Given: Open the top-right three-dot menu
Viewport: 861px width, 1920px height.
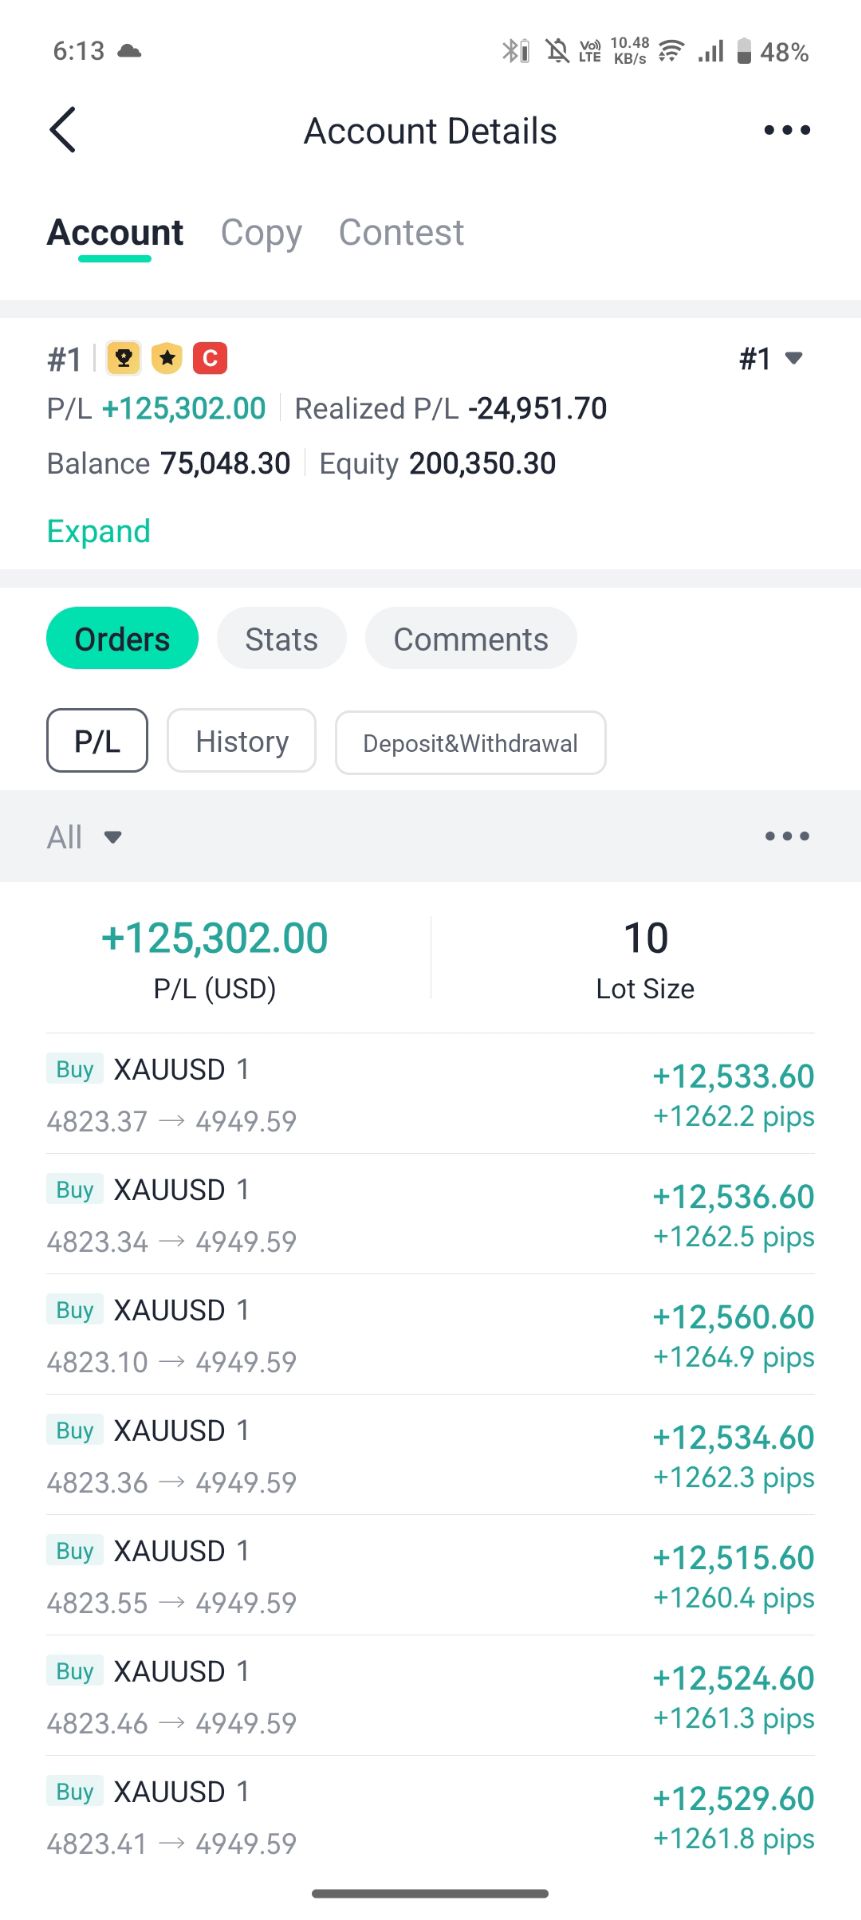Looking at the screenshot, I should (x=787, y=130).
